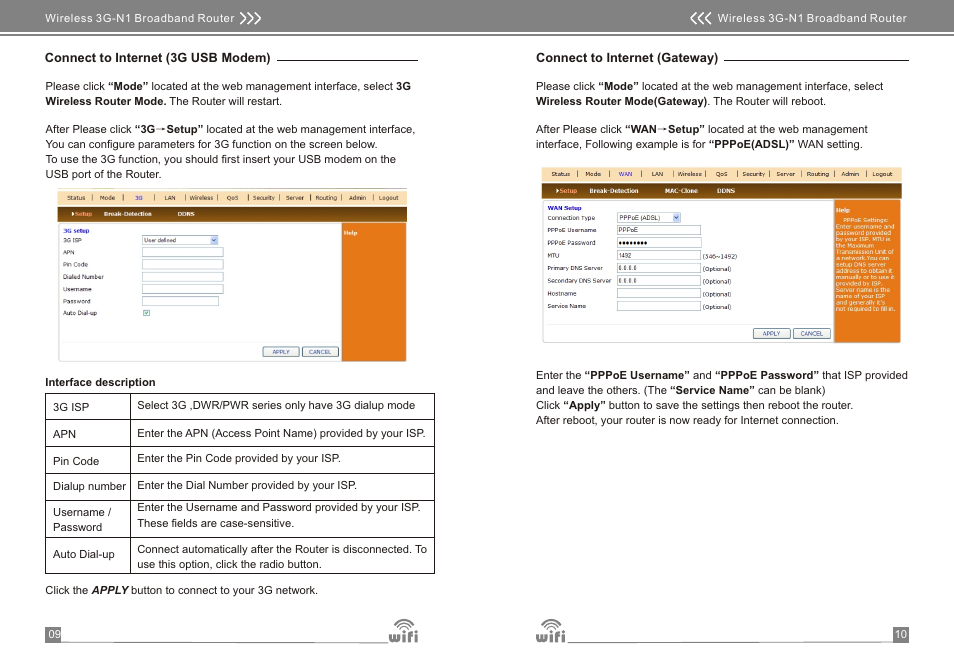Open Security menu in 3G setup screenshot
The image size is (954, 659).
[x=264, y=198]
